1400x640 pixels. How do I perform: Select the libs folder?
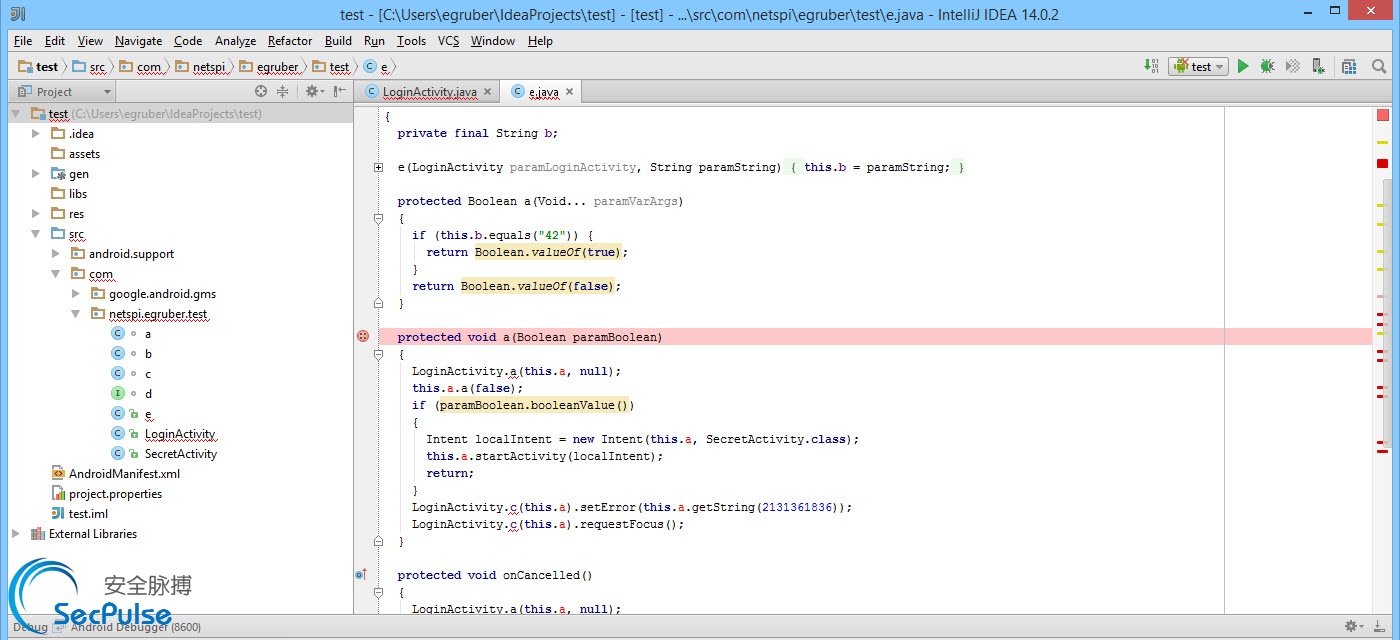pyautogui.click(x=78, y=194)
